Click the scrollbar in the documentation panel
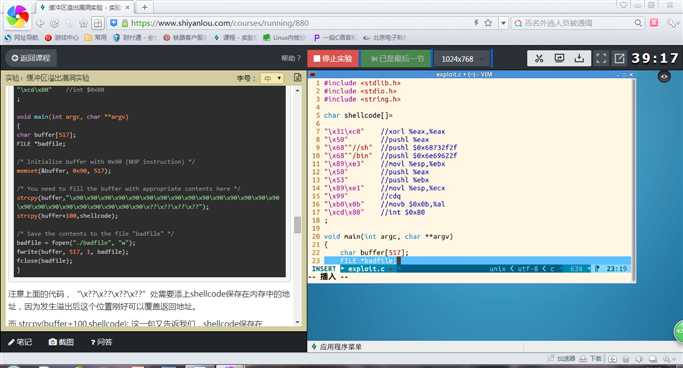Image resolution: width=683 pixels, height=368 pixels. [x=297, y=225]
